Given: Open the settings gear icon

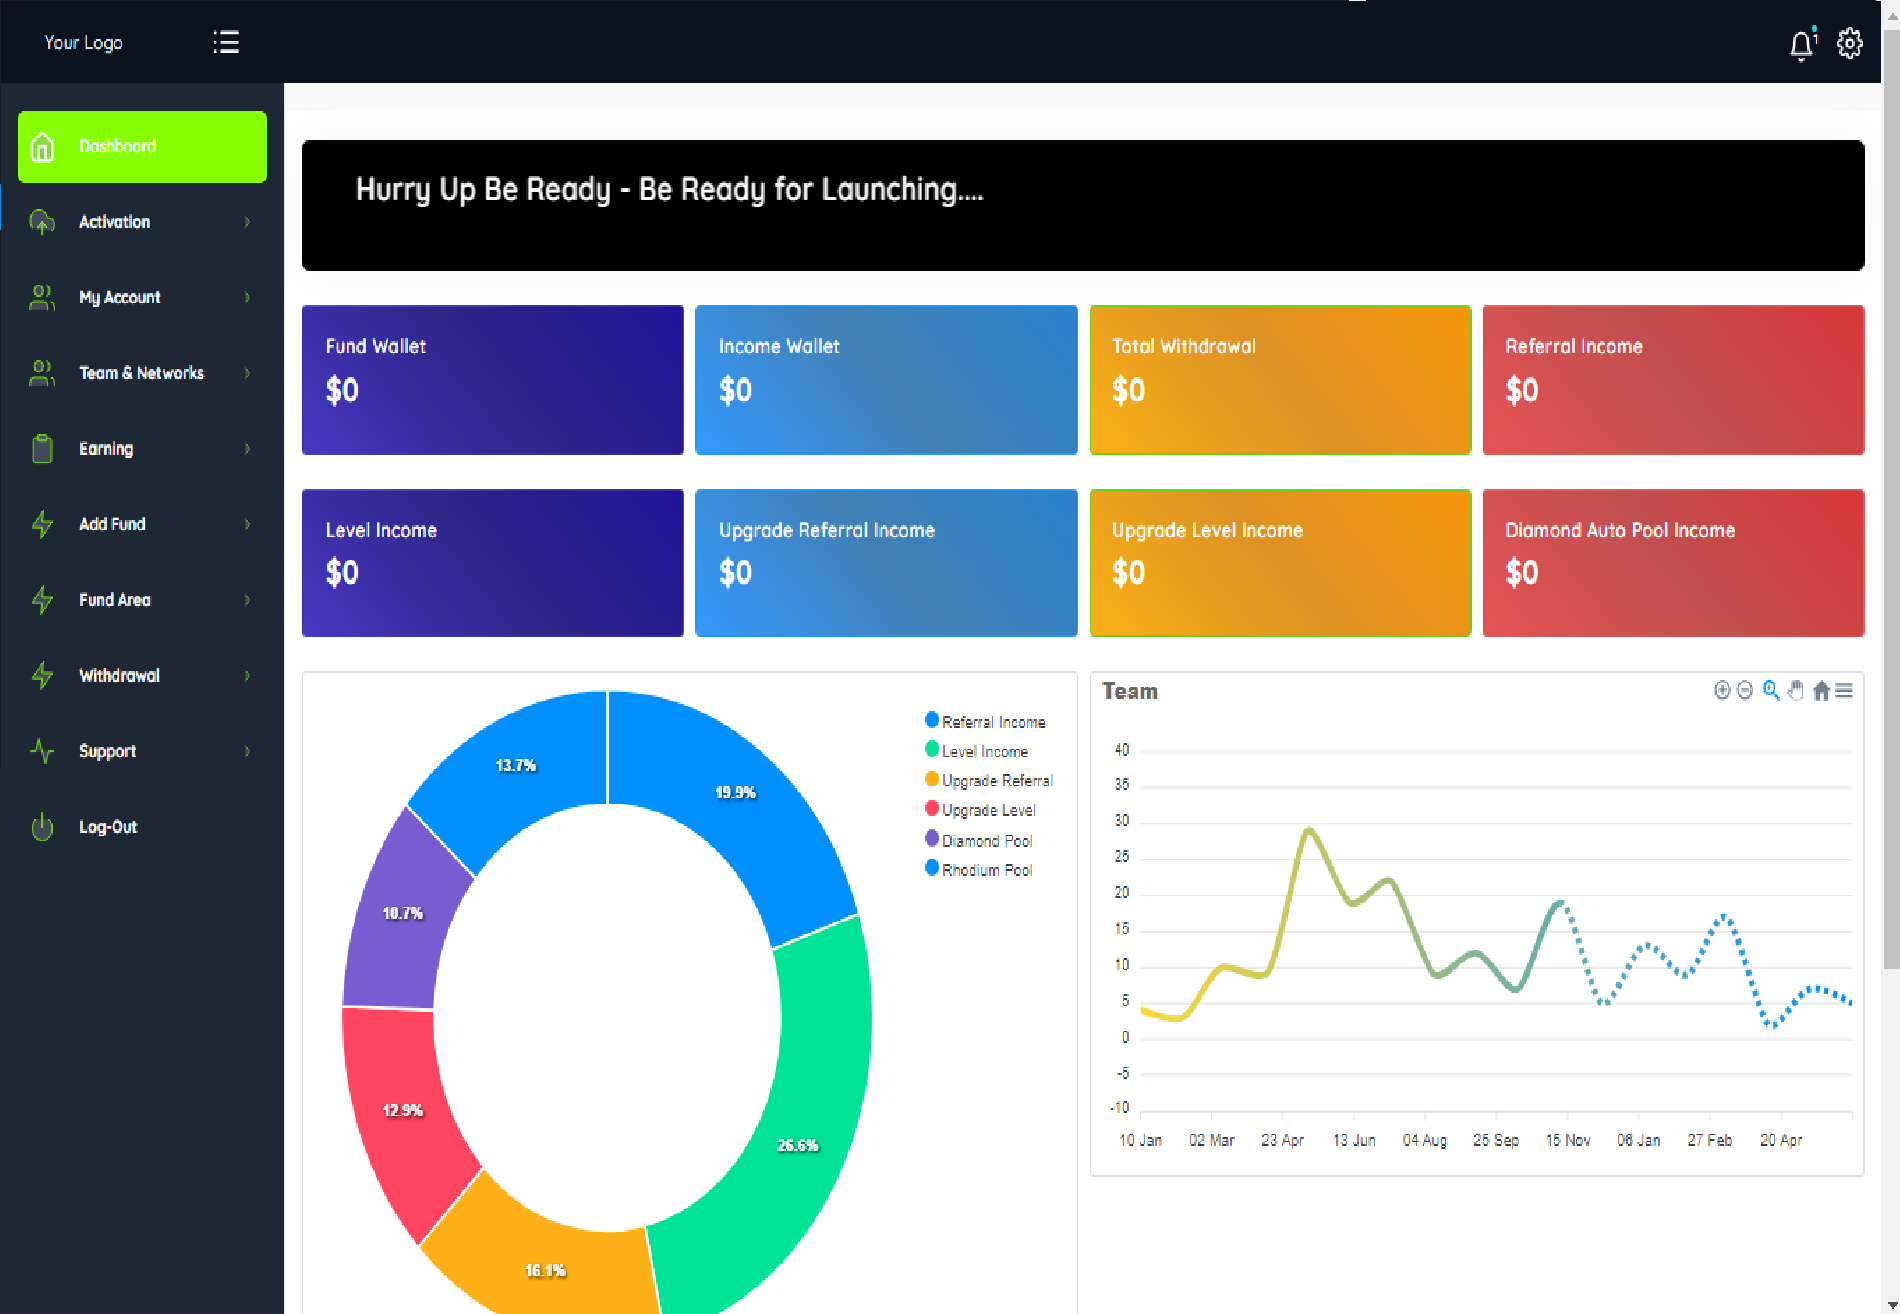Looking at the screenshot, I should (1849, 43).
